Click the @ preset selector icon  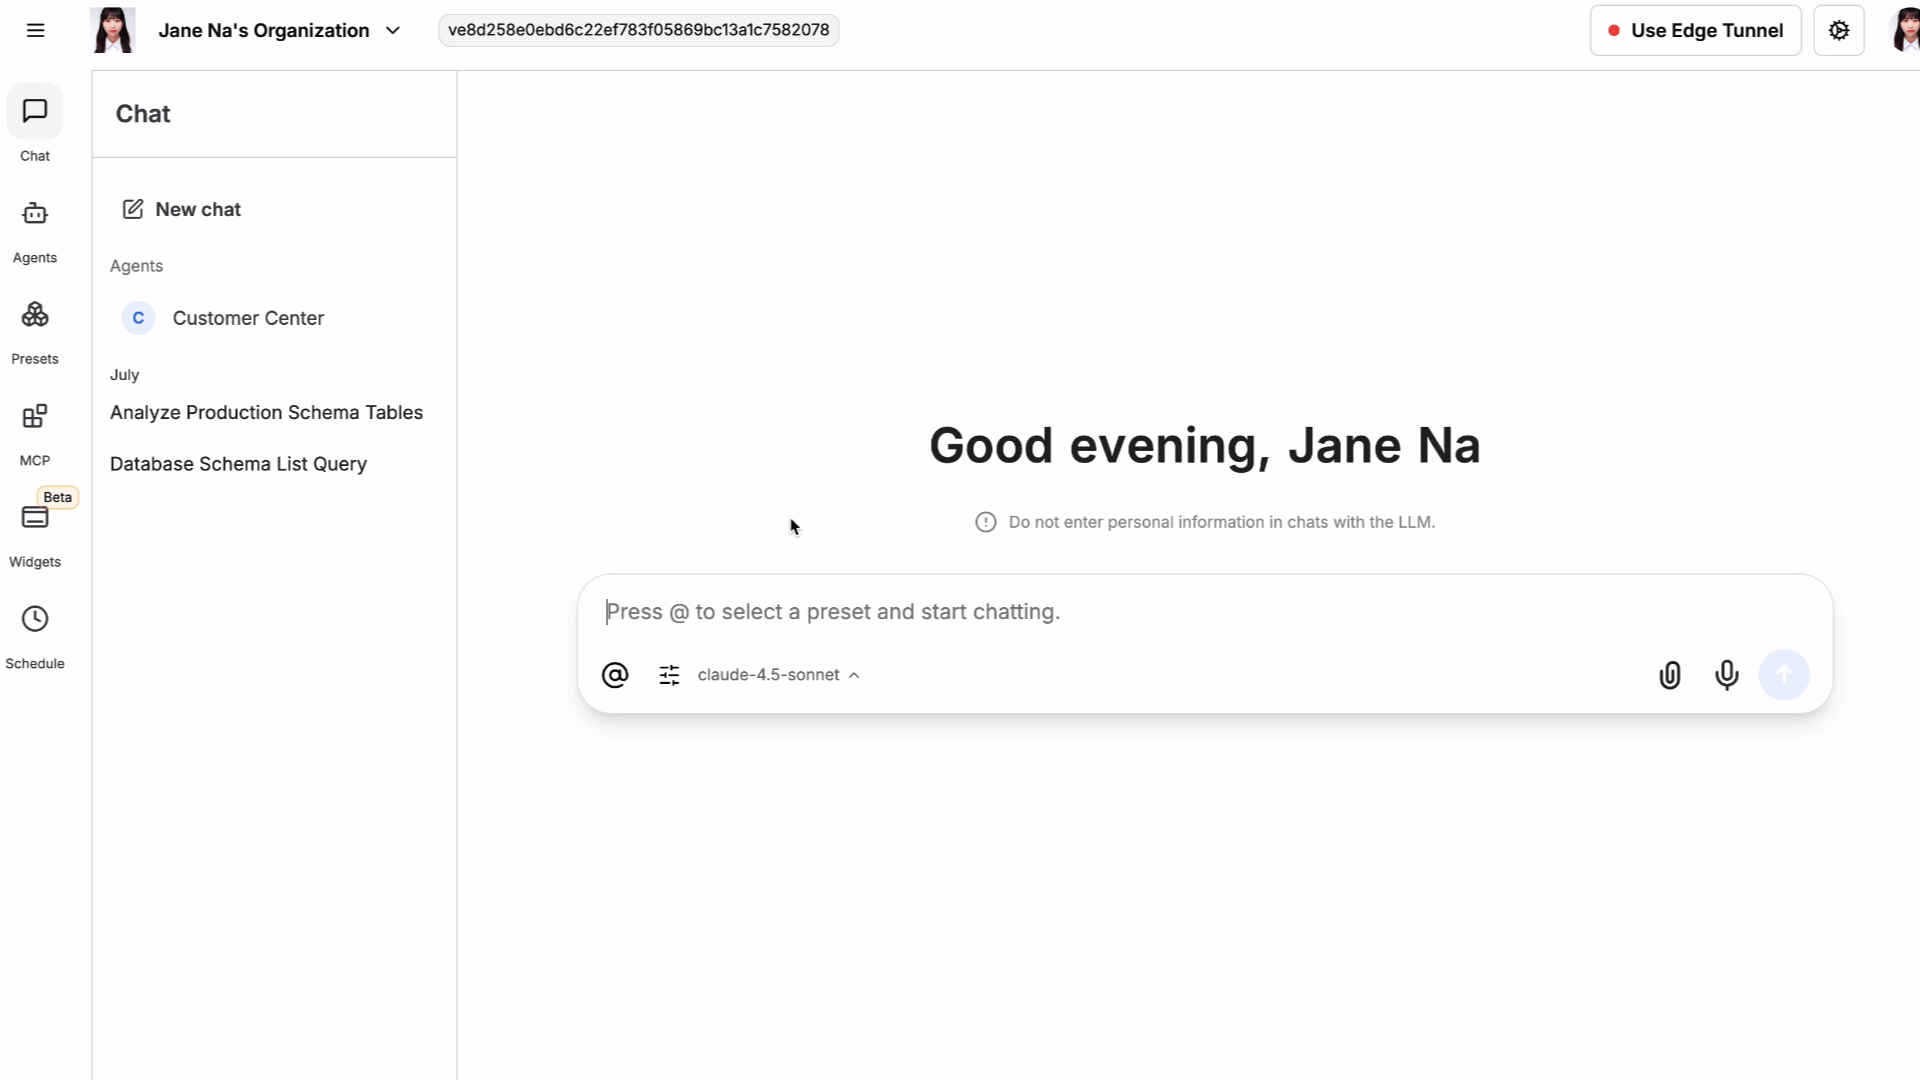(x=615, y=675)
